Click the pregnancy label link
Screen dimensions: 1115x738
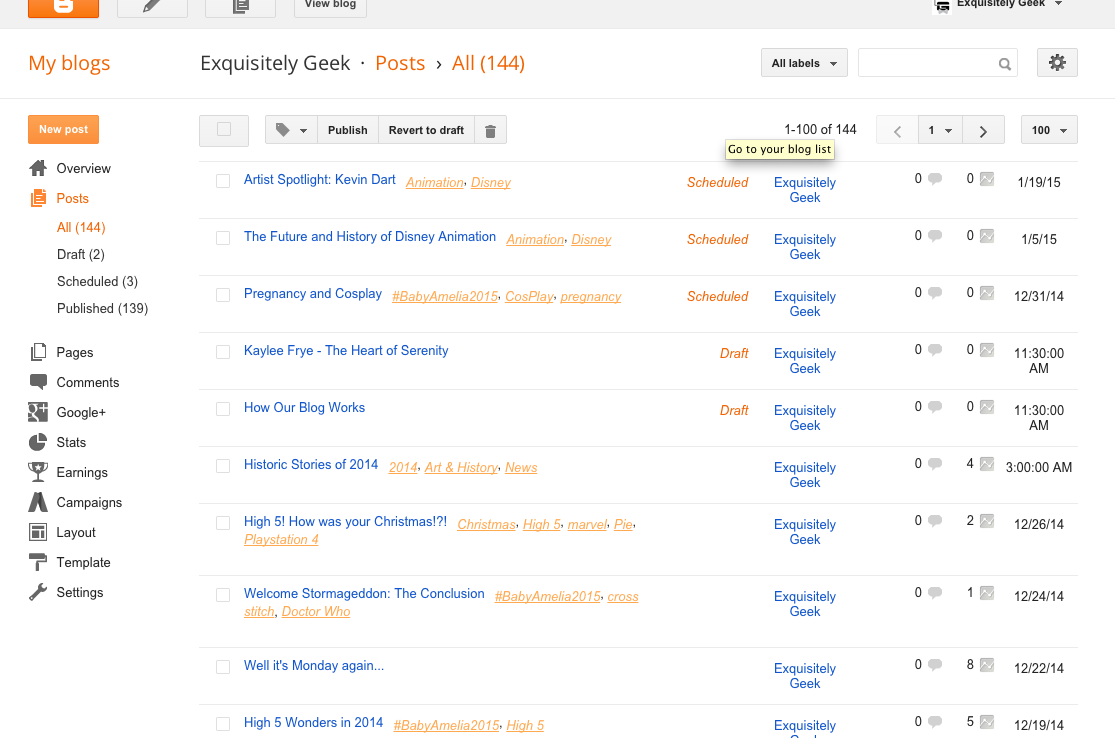coord(590,296)
